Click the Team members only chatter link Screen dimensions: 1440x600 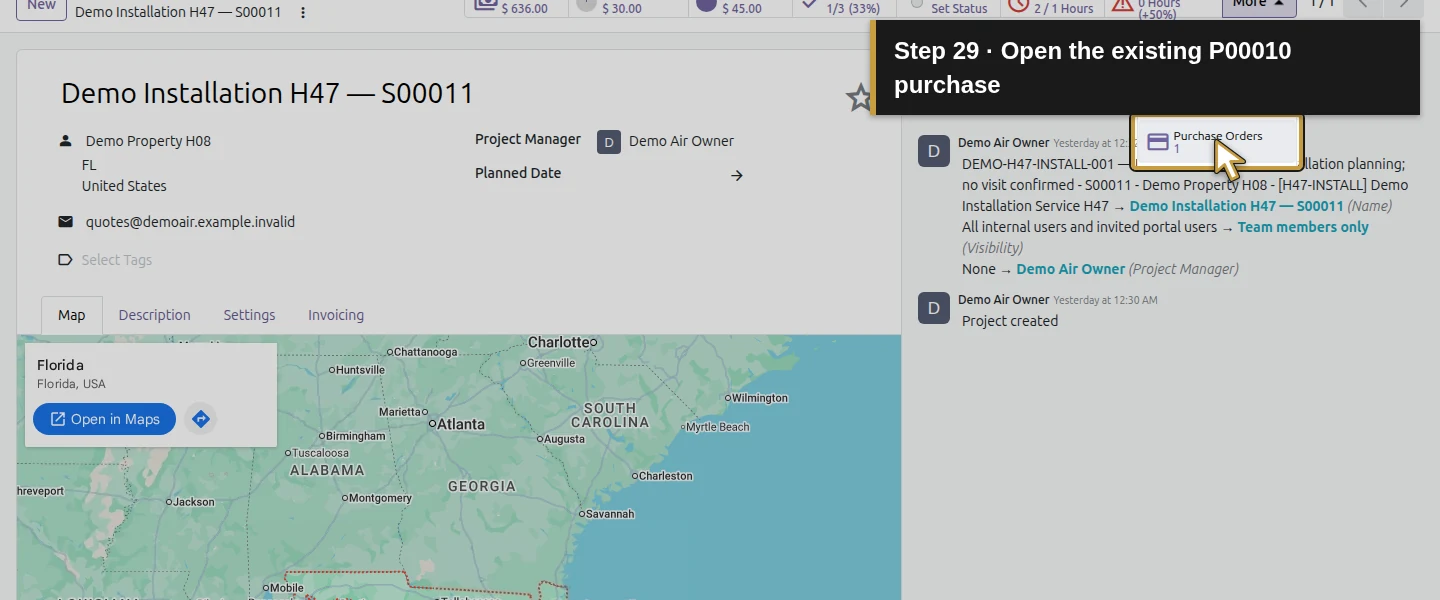click(x=1303, y=227)
